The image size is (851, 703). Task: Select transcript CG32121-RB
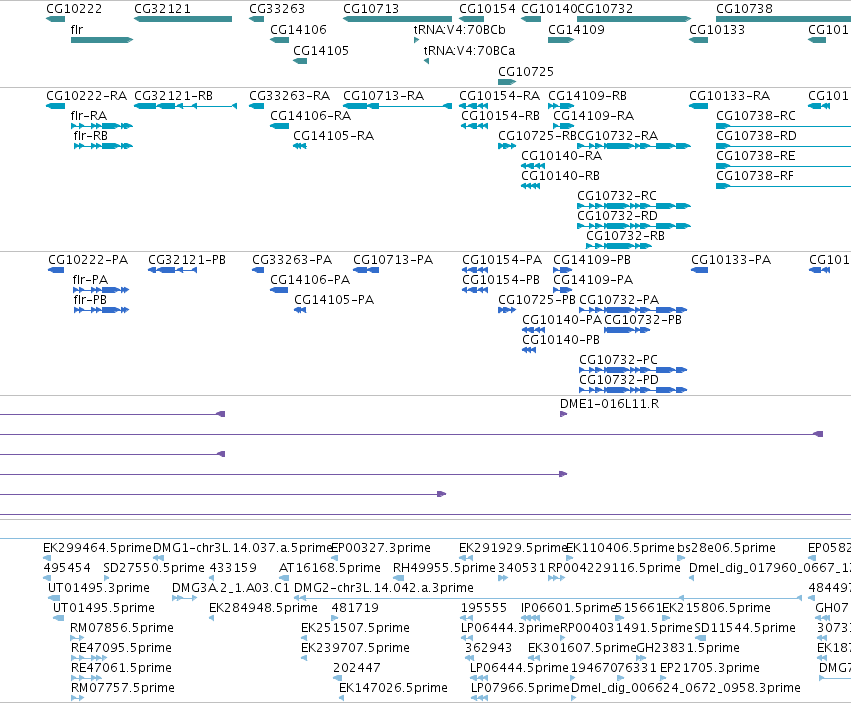click(174, 96)
